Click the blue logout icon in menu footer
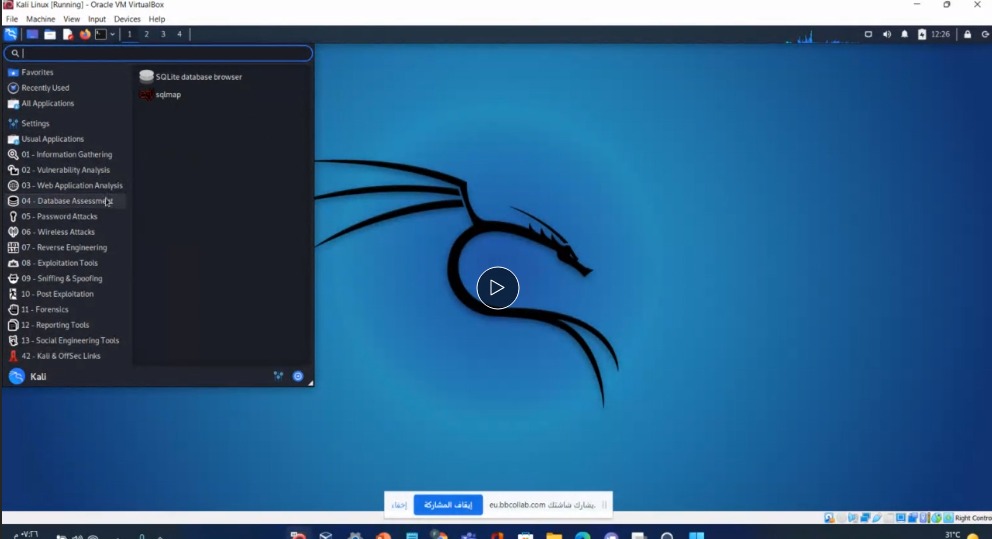 298,376
